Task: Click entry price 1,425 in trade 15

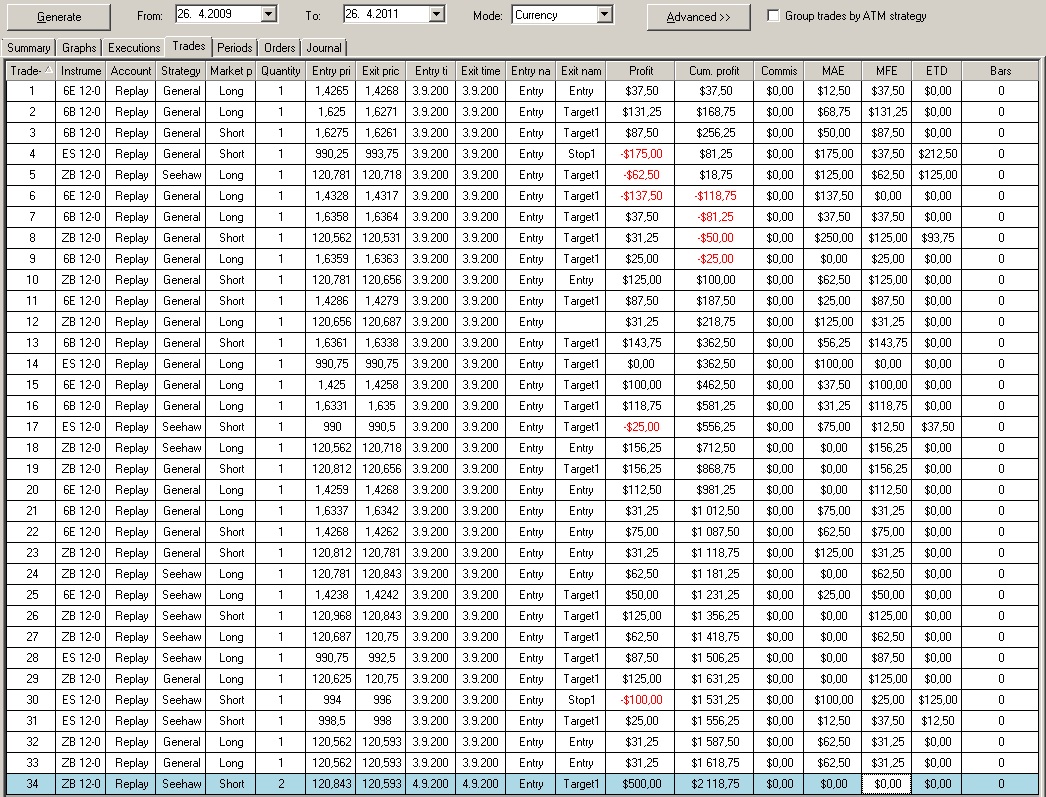Action: tap(332, 385)
